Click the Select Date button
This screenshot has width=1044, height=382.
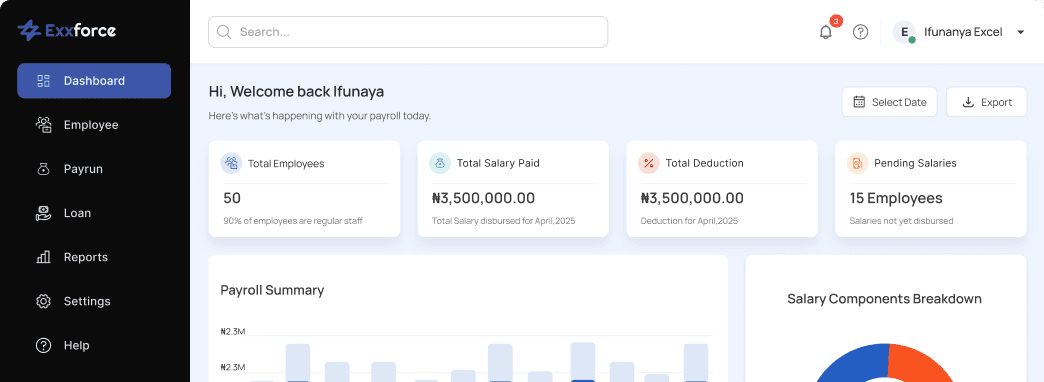[890, 102]
